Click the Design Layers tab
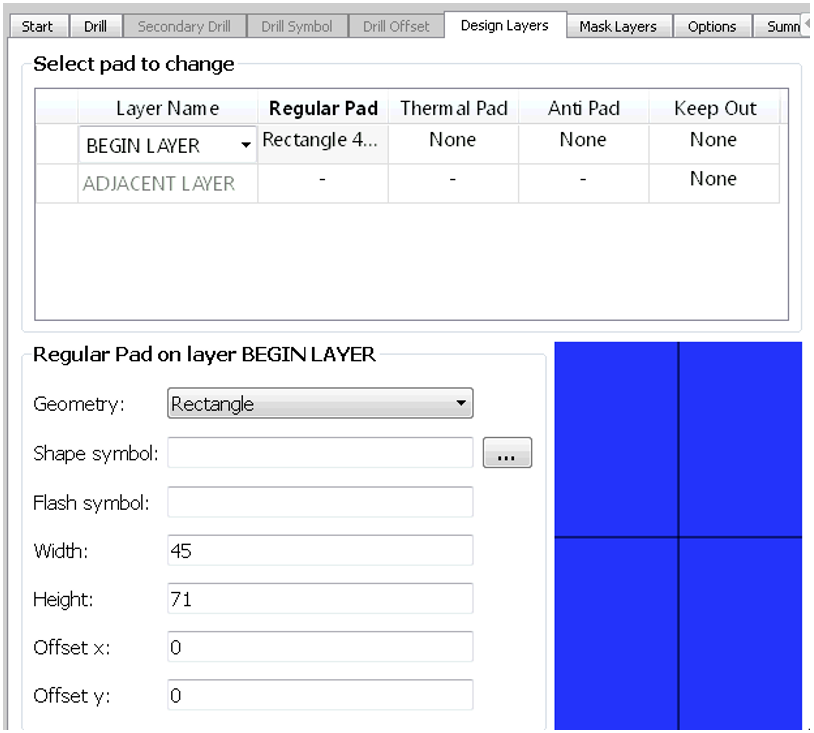 click(x=504, y=26)
